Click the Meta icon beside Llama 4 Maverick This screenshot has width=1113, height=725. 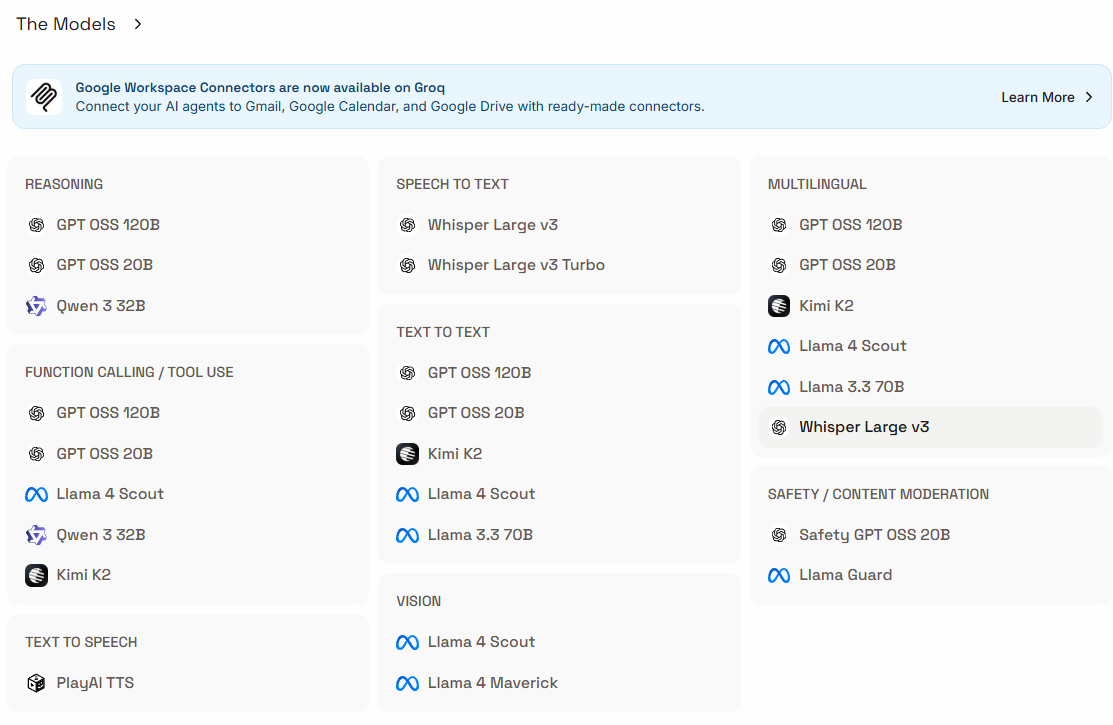tap(407, 683)
